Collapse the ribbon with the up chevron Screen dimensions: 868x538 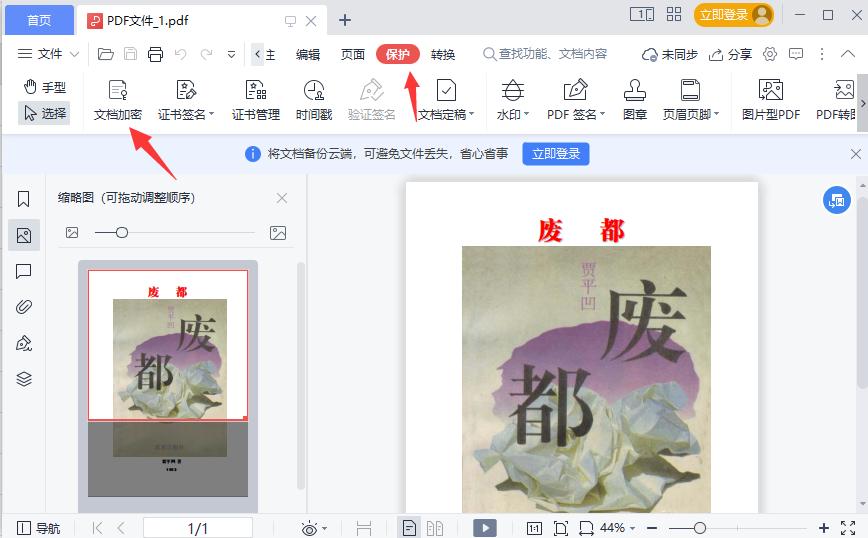point(848,54)
